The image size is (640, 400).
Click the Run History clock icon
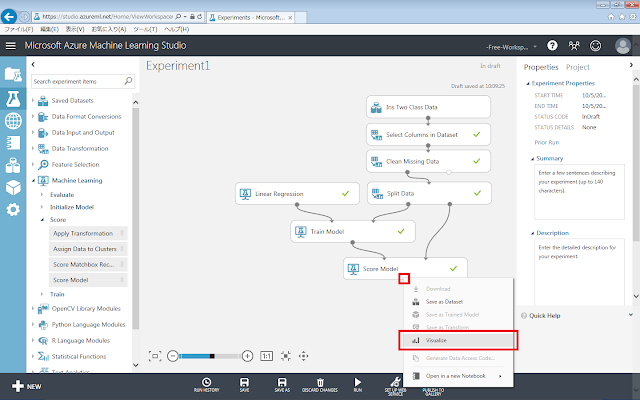206,383
